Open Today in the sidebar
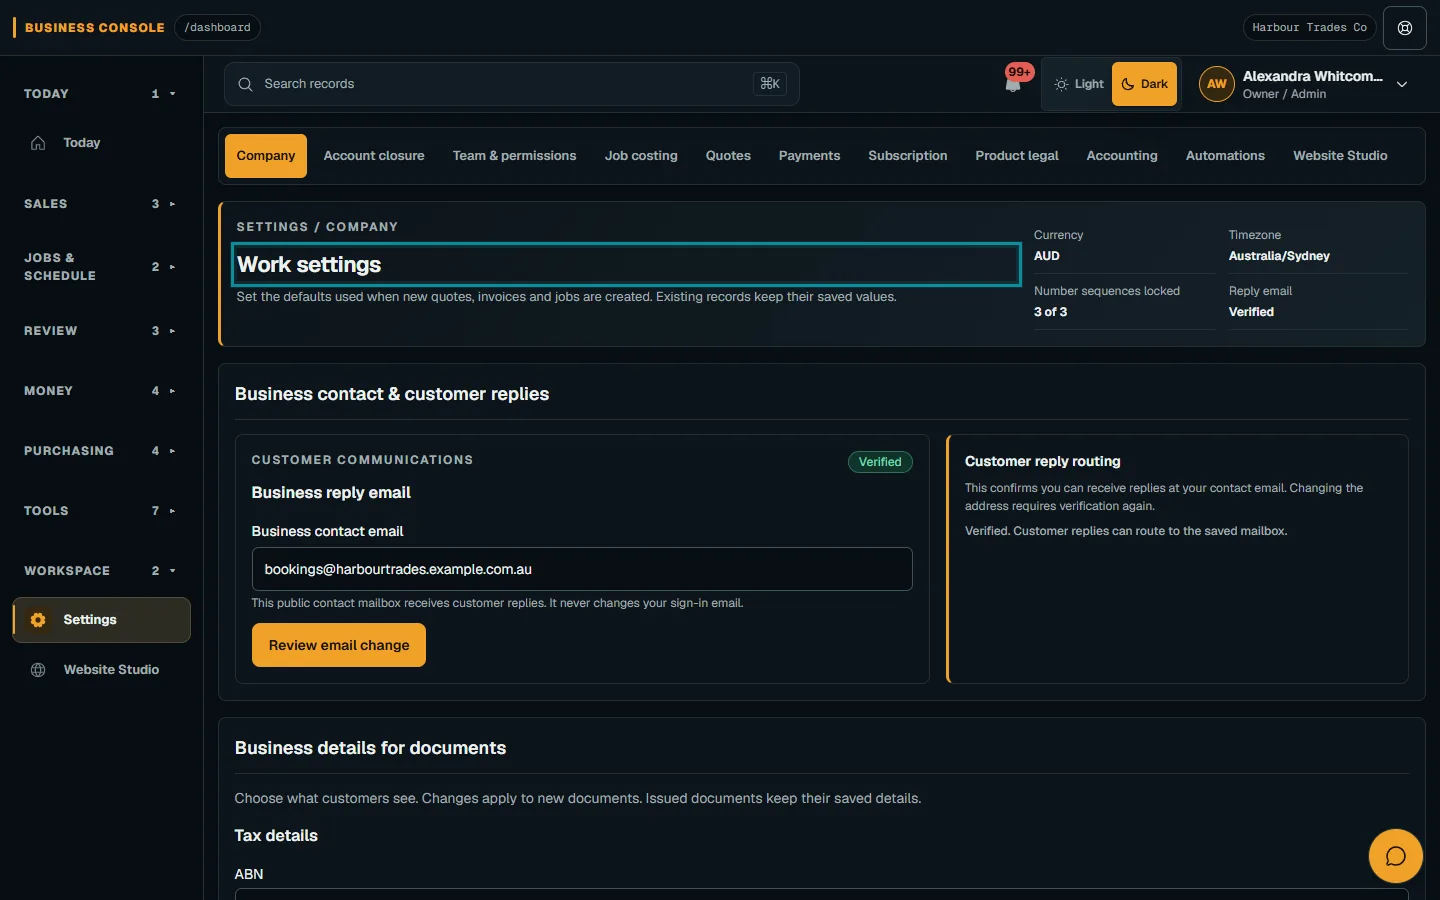Screen dimensions: 1440x900 coord(102,143)
